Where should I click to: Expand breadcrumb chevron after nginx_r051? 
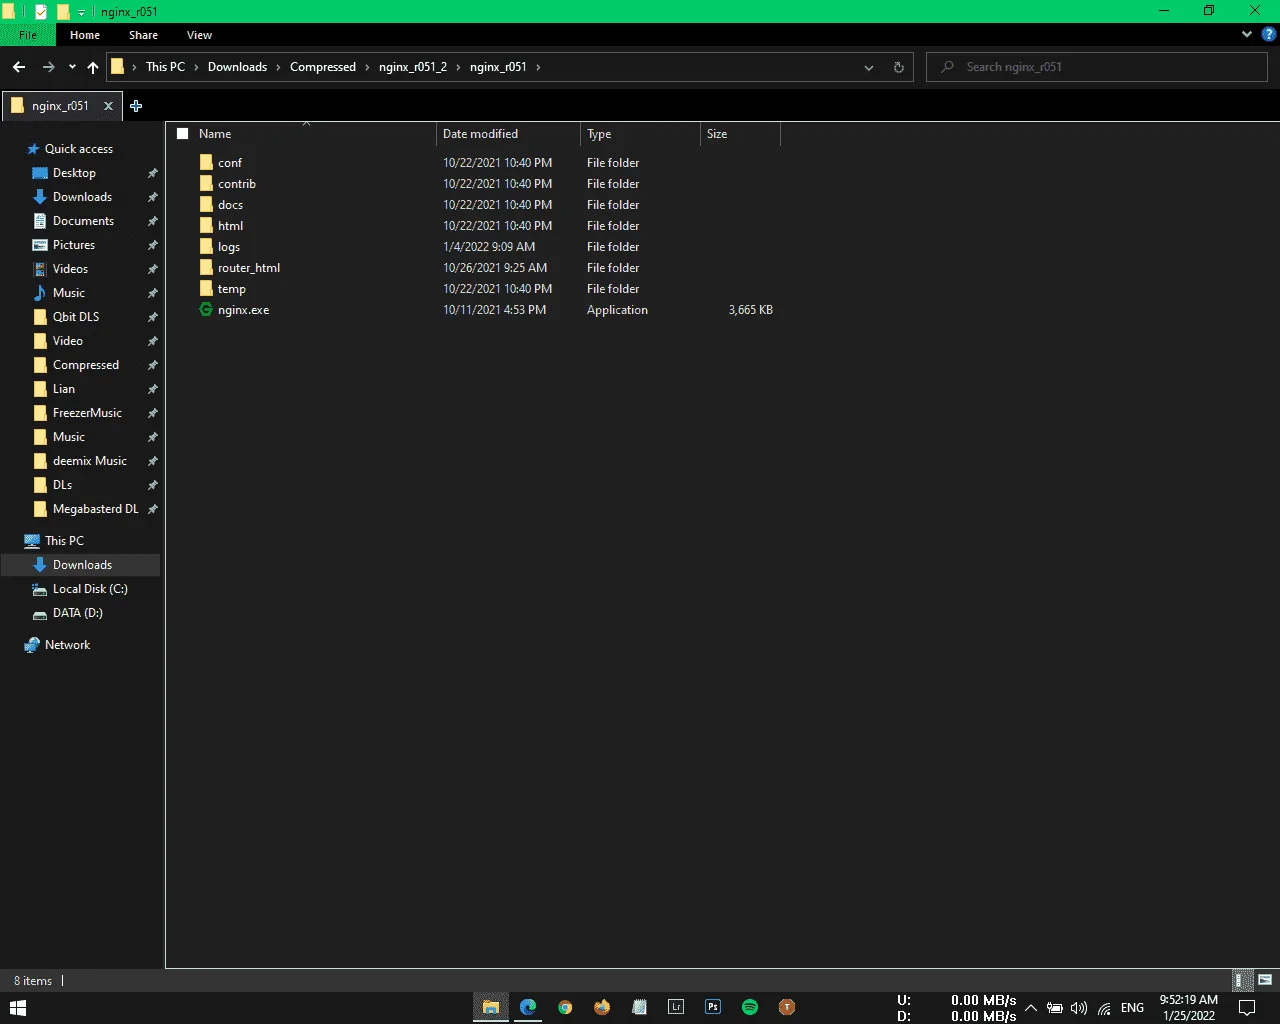point(538,67)
